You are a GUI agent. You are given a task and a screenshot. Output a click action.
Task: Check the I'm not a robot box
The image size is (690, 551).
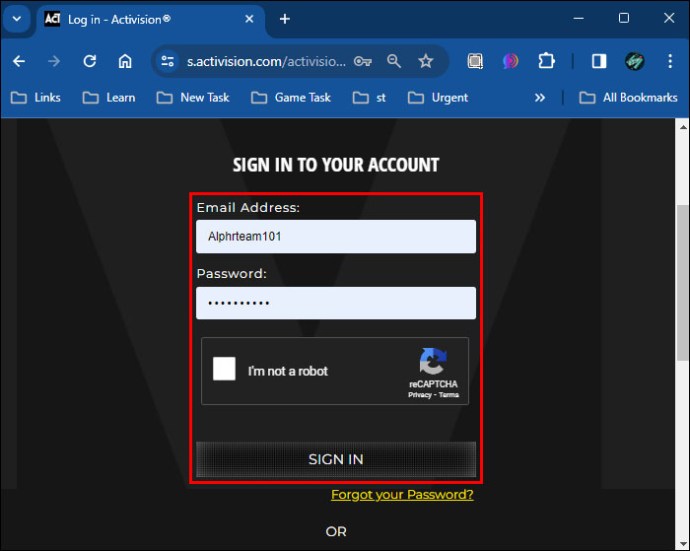(224, 369)
